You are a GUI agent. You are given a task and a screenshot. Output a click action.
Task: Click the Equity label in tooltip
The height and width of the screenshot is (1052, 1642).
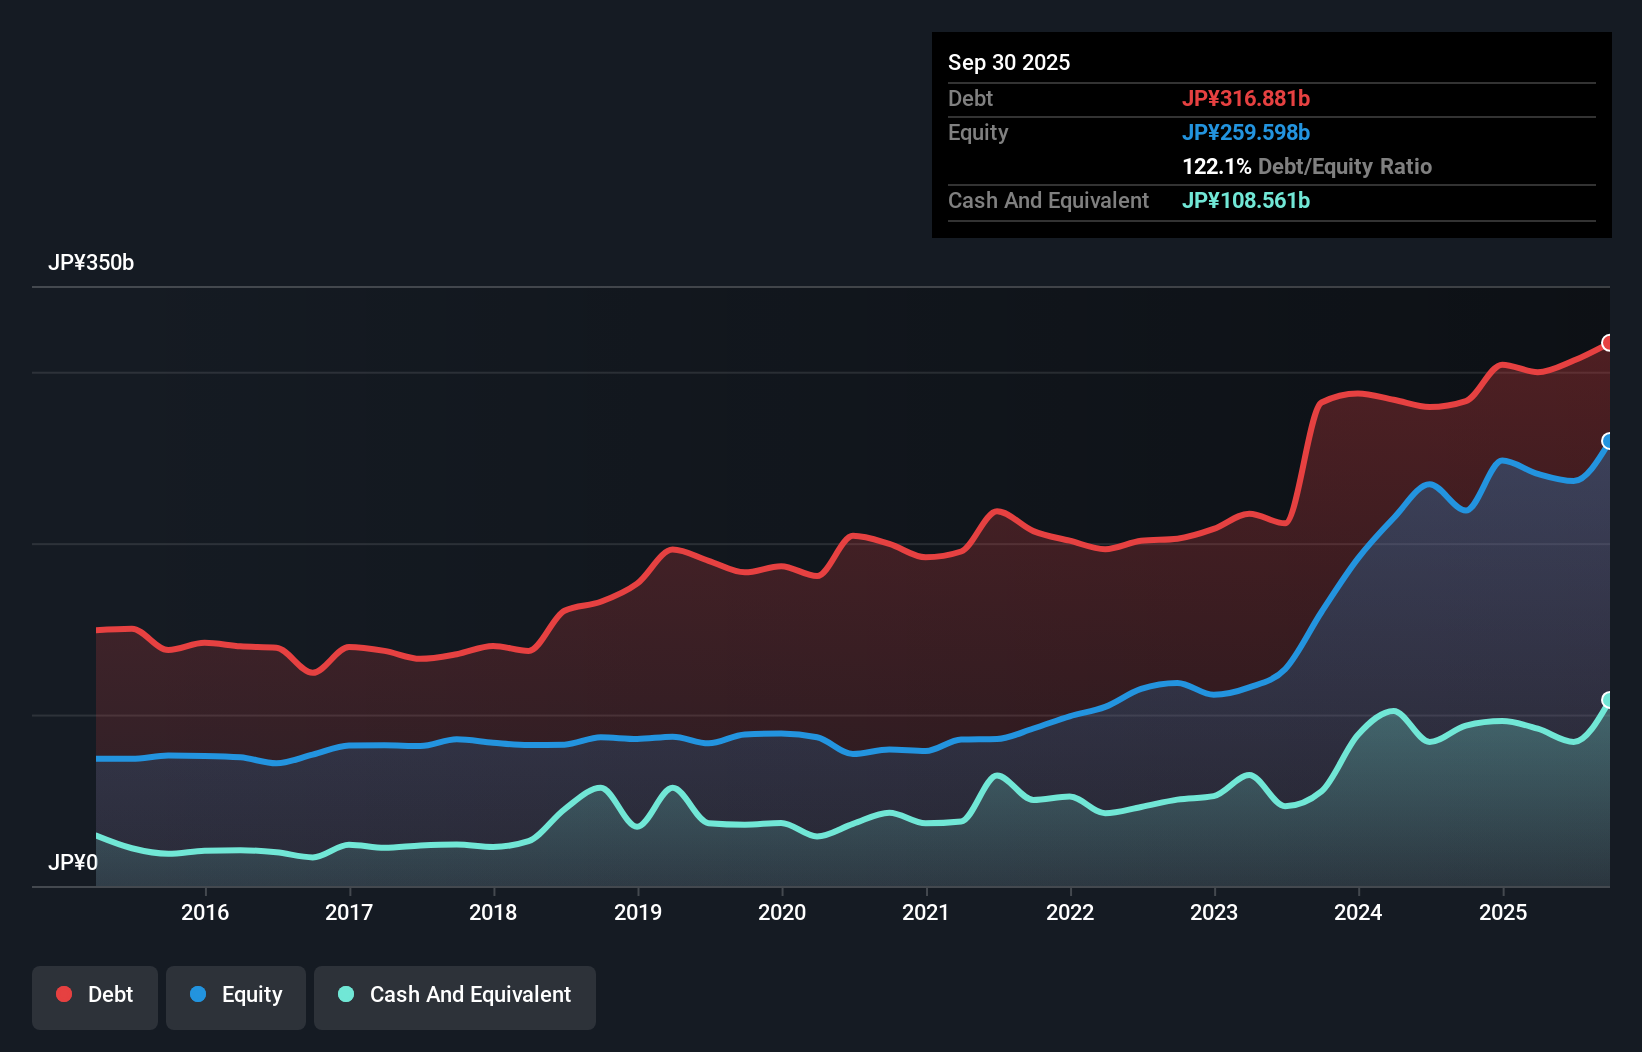point(978,132)
